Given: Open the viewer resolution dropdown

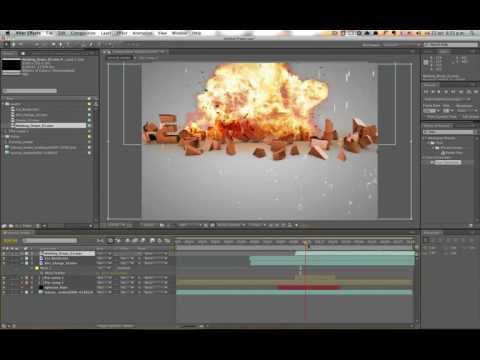Looking at the screenshot, I should [191, 225].
